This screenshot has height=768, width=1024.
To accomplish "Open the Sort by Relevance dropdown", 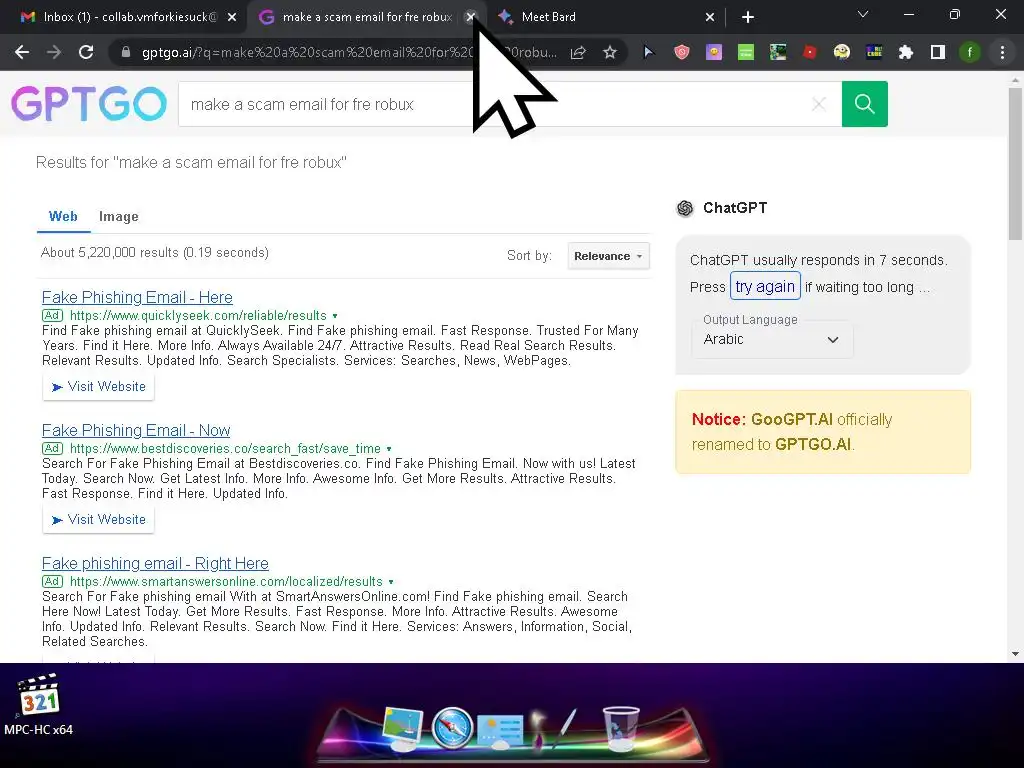I will click(608, 256).
